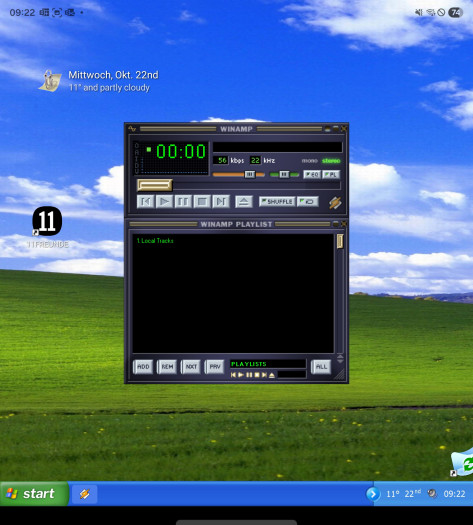Click the mini Pause icon under PLAYLISTS

tap(249, 375)
